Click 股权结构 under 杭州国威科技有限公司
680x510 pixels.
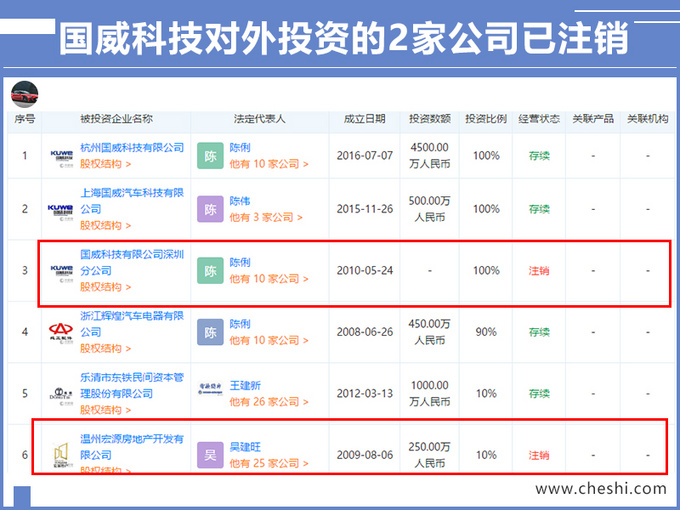pyautogui.click(x=105, y=164)
